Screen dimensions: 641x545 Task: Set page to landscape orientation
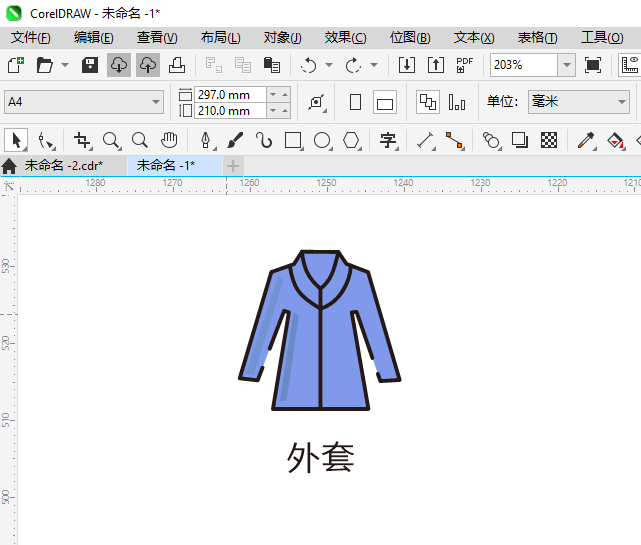(385, 102)
